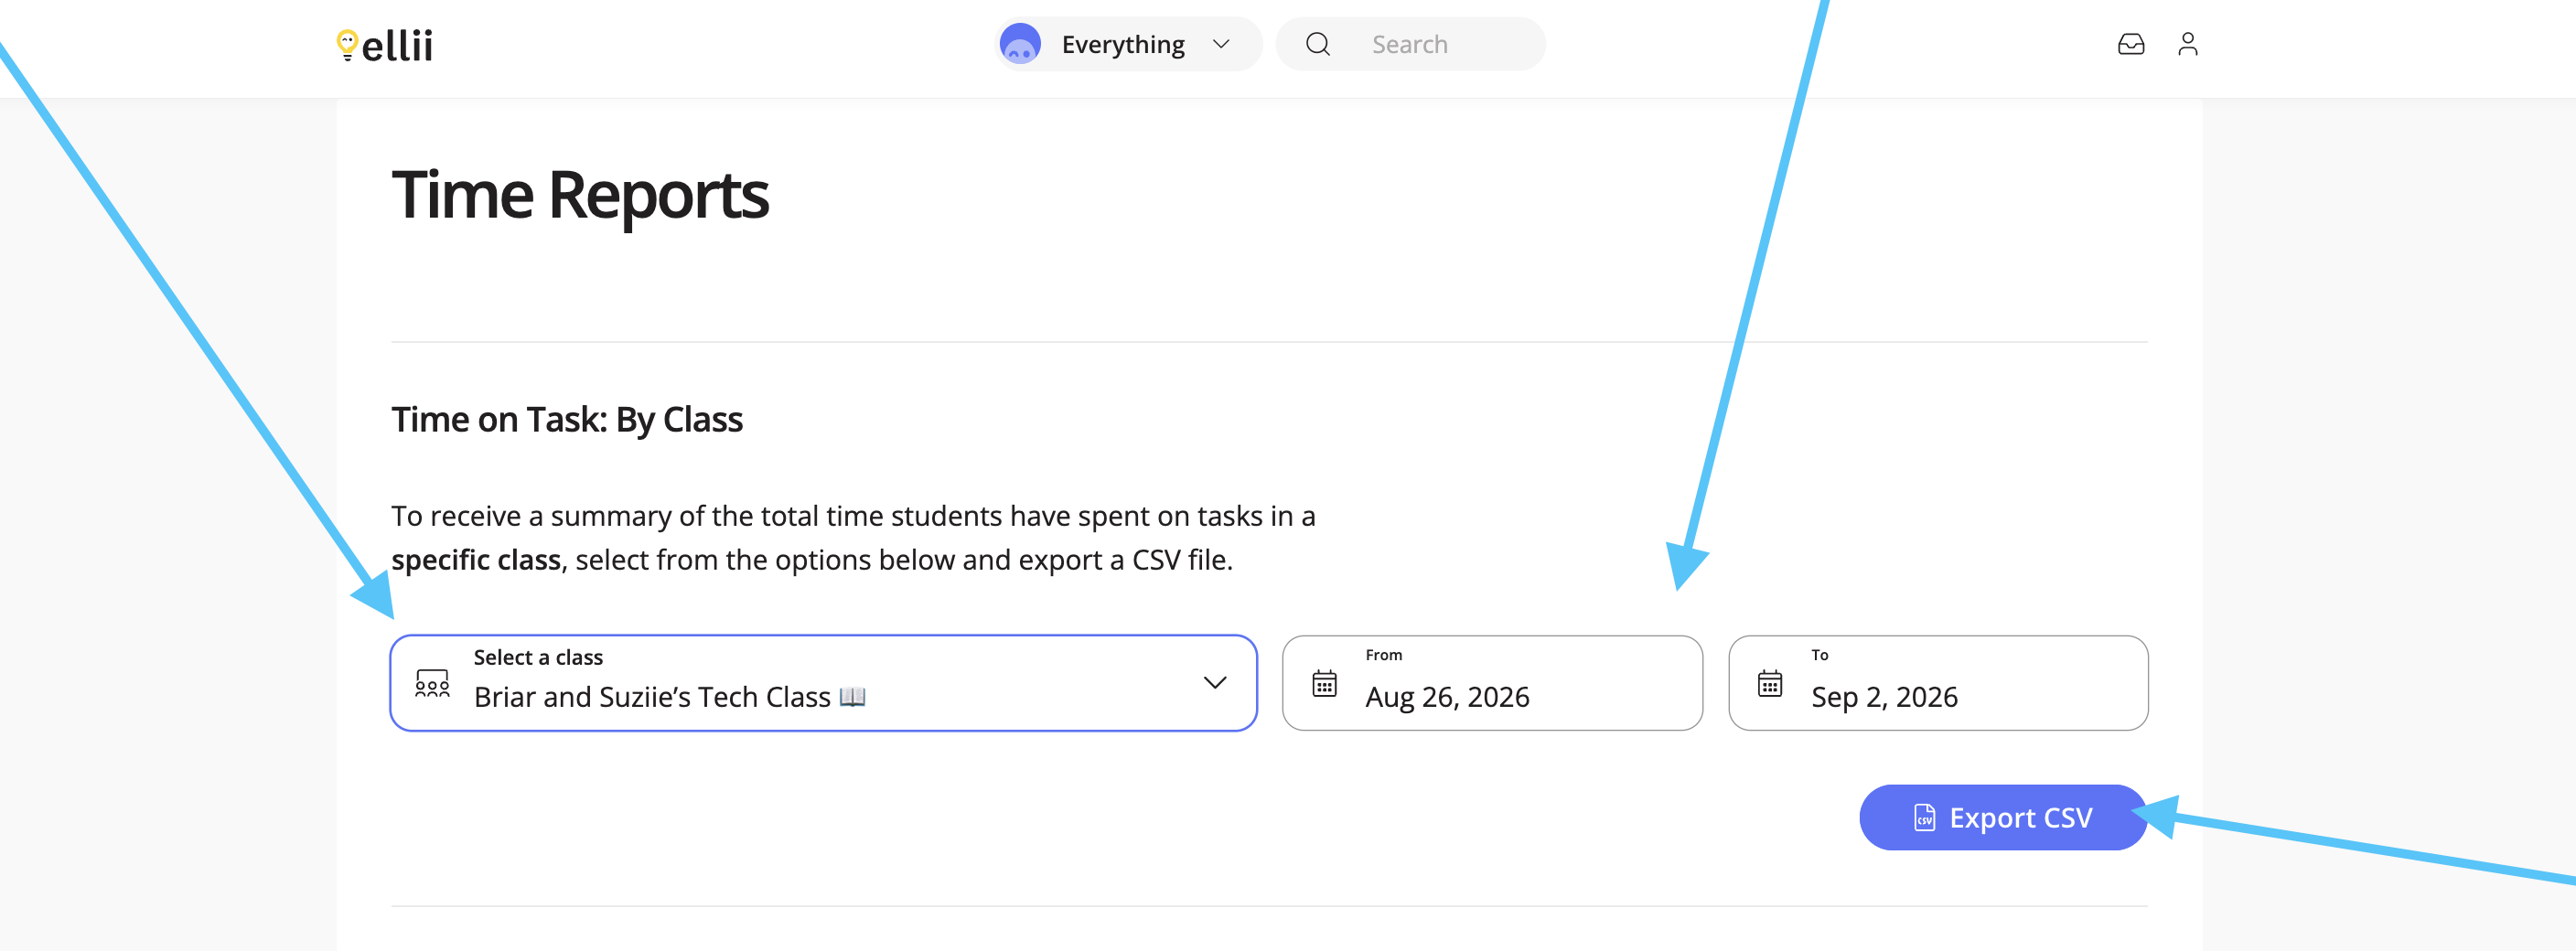Click the To date calendar icon
Viewport: 2576px width, 951px height.
coord(1770,684)
